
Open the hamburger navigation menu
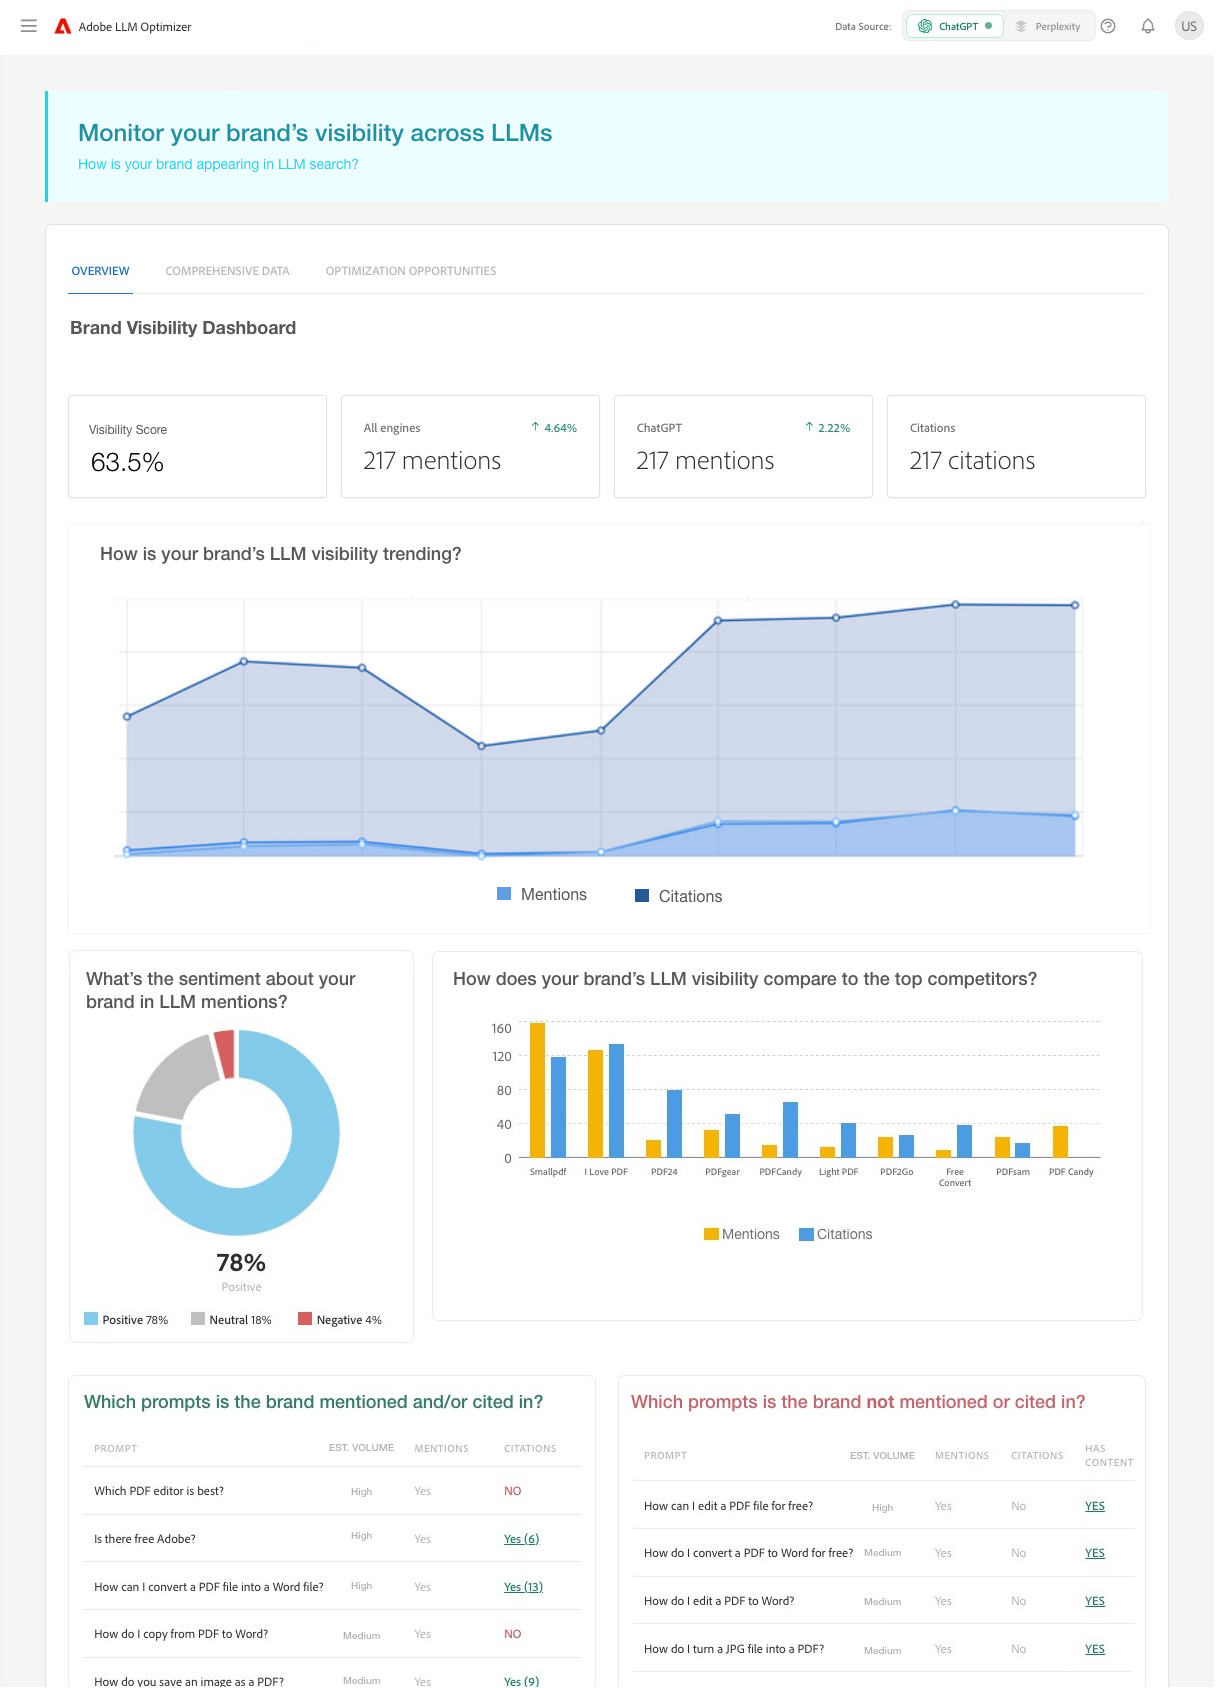(29, 26)
